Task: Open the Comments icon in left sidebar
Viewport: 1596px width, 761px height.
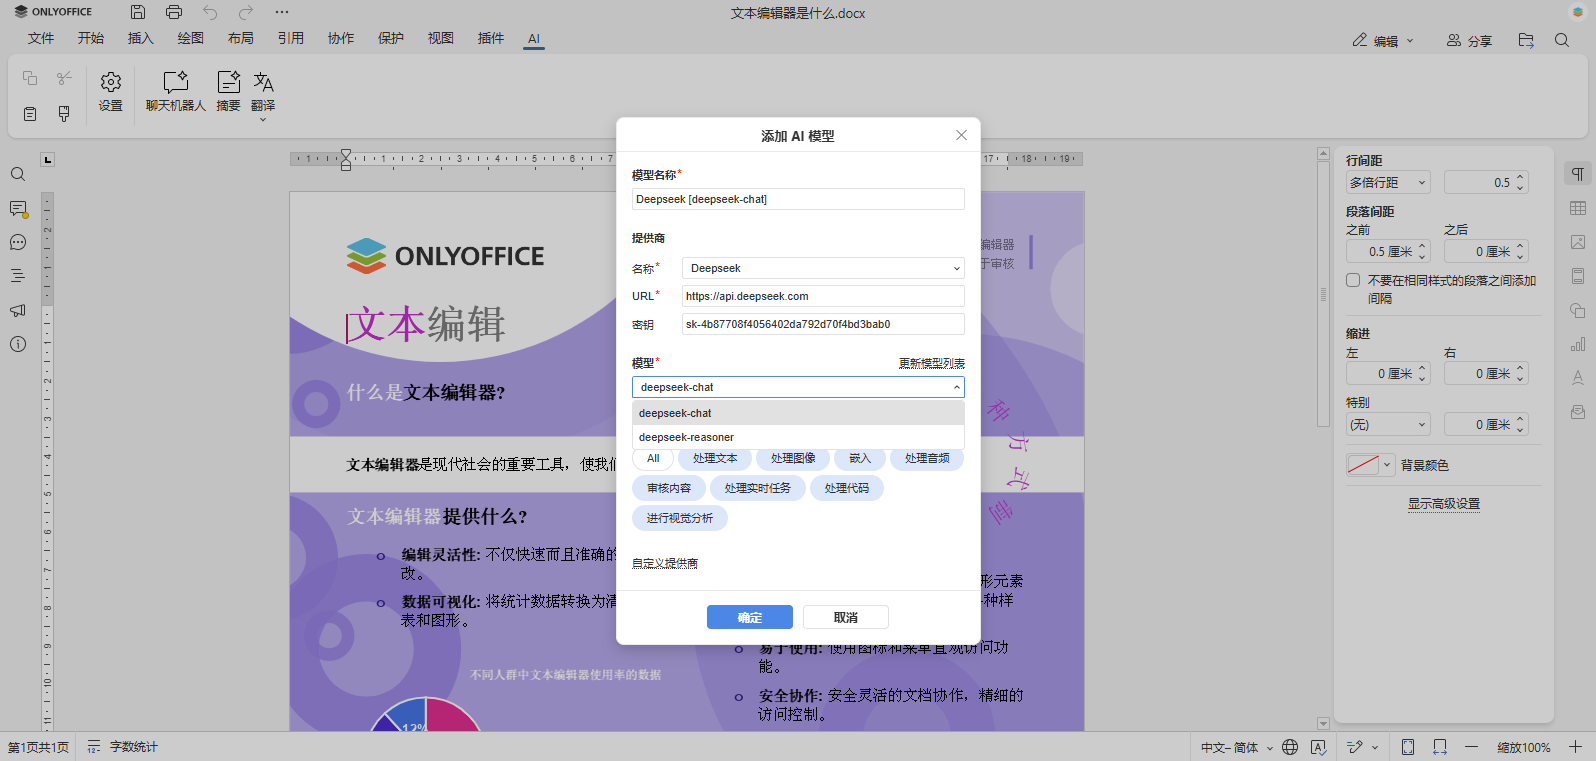Action: 18,209
